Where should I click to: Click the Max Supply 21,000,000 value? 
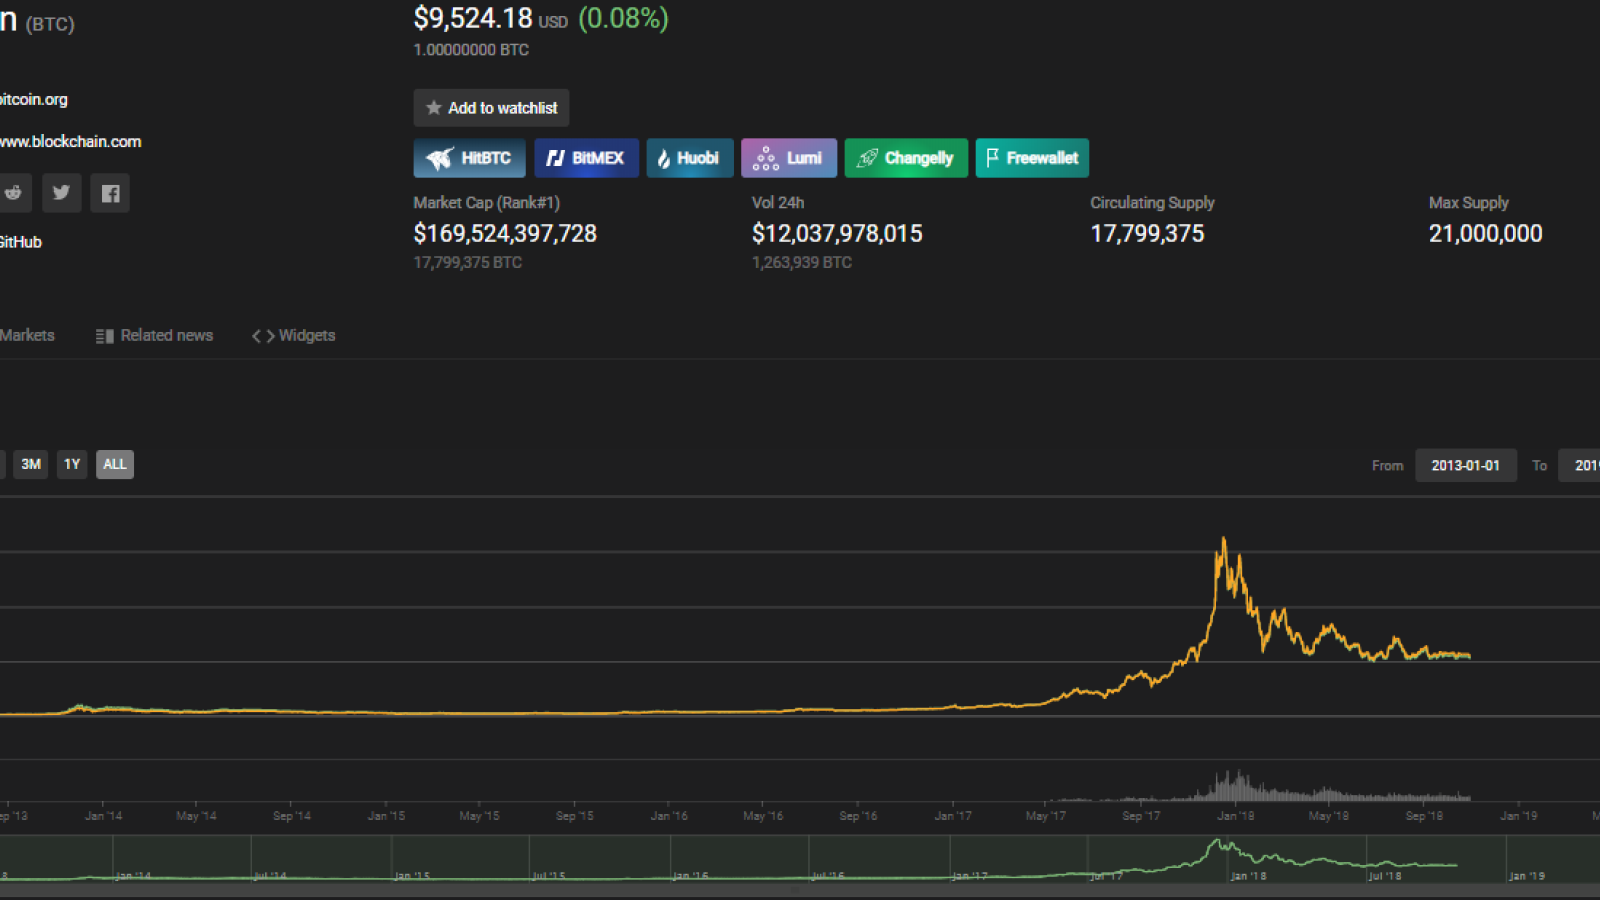[1485, 234]
